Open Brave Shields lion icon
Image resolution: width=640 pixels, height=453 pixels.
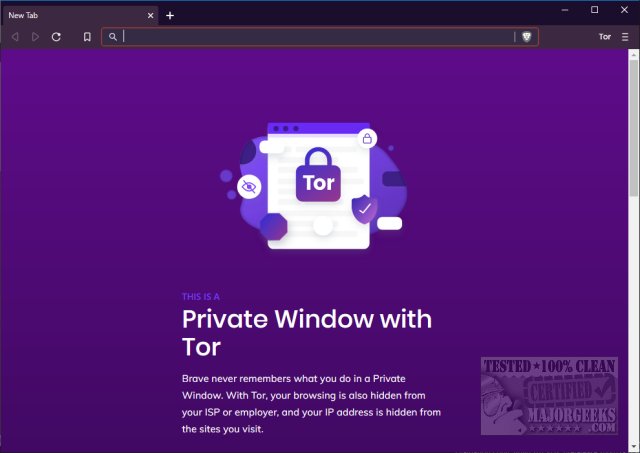point(527,37)
